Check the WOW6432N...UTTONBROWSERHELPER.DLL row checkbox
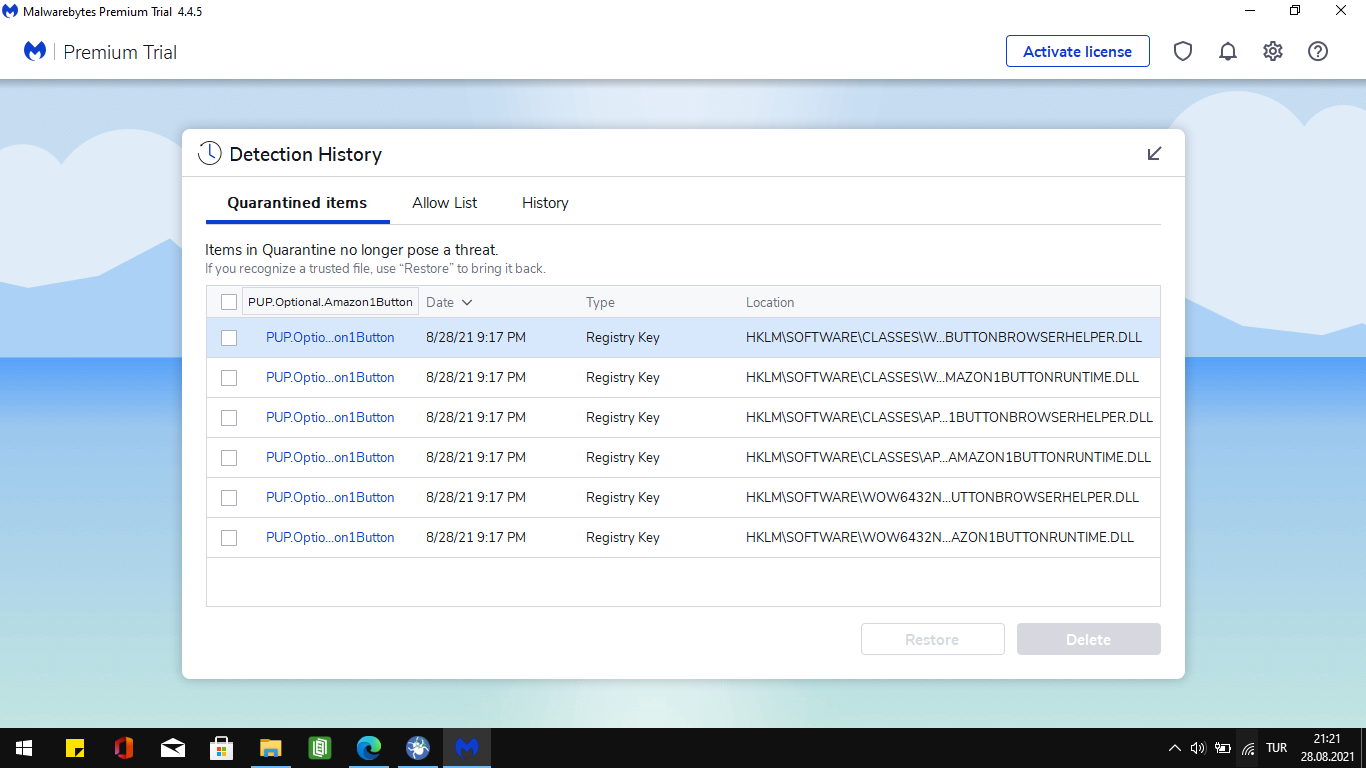 (x=229, y=498)
